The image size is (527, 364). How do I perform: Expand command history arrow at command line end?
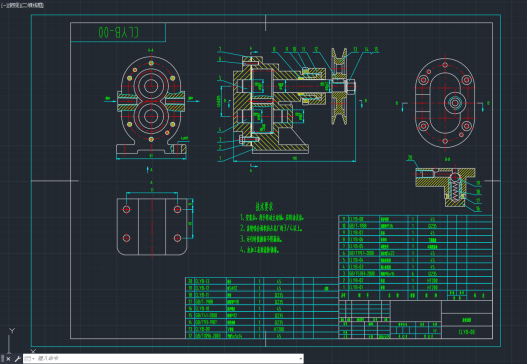pyautogui.click(x=300, y=359)
